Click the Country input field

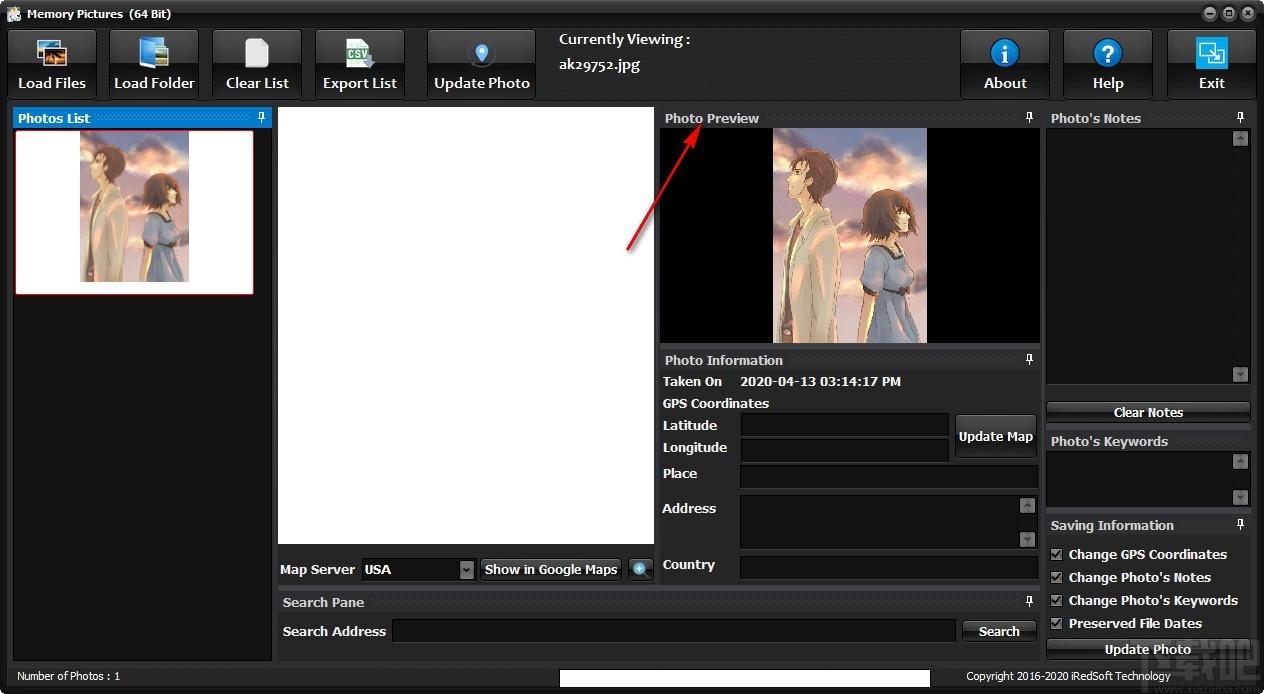(889, 567)
